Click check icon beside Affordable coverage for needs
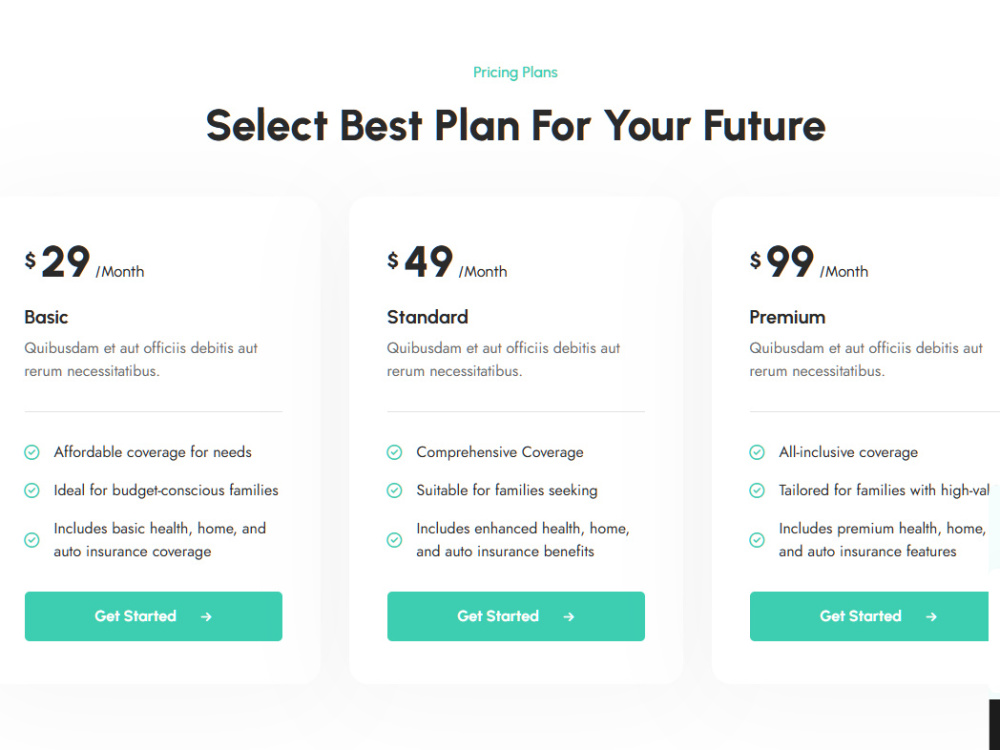Image resolution: width=1000 pixels, height=750 pixels. 32,452
